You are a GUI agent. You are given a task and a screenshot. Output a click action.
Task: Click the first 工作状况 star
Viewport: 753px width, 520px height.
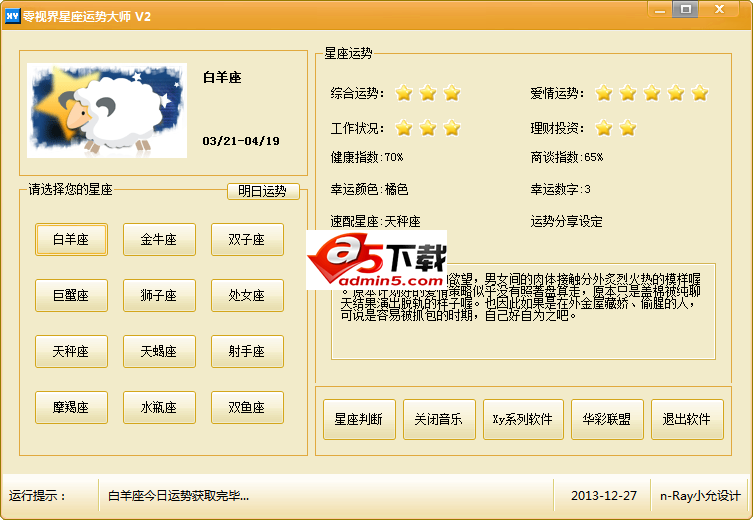pos(404,128)
